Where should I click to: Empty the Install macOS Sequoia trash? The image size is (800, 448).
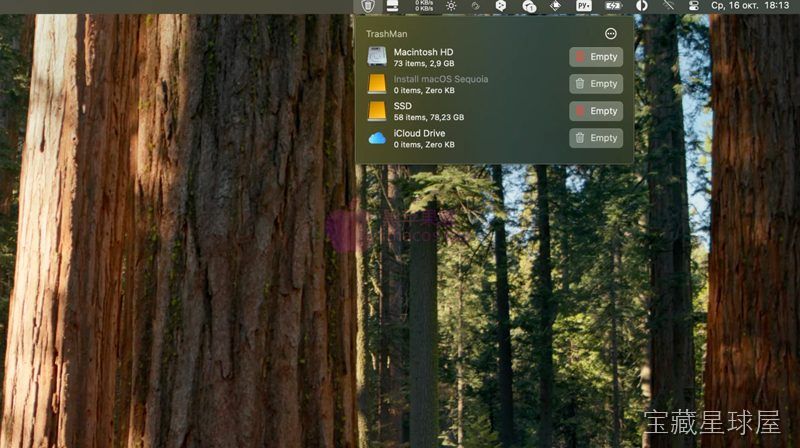[x=596, y=84]
